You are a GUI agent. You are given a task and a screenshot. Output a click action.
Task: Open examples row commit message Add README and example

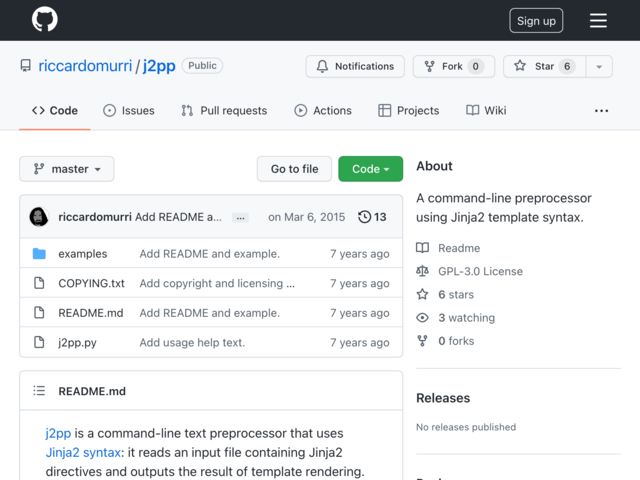click(x=210, y=253)
